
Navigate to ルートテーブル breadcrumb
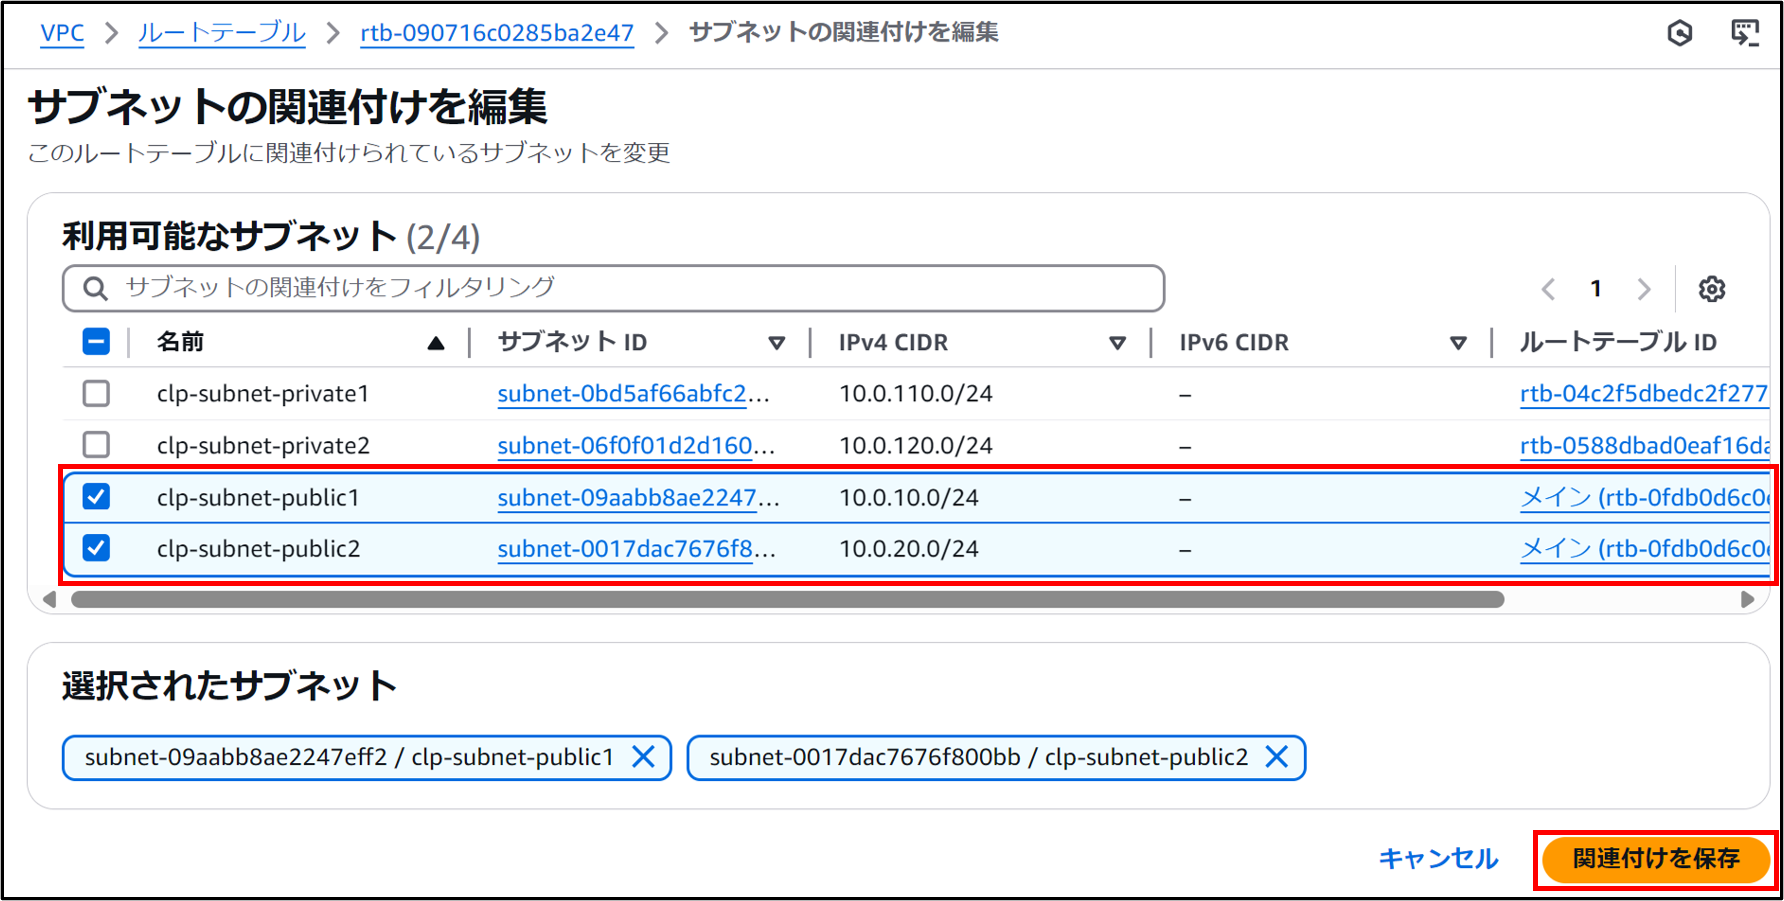point(221,33)
